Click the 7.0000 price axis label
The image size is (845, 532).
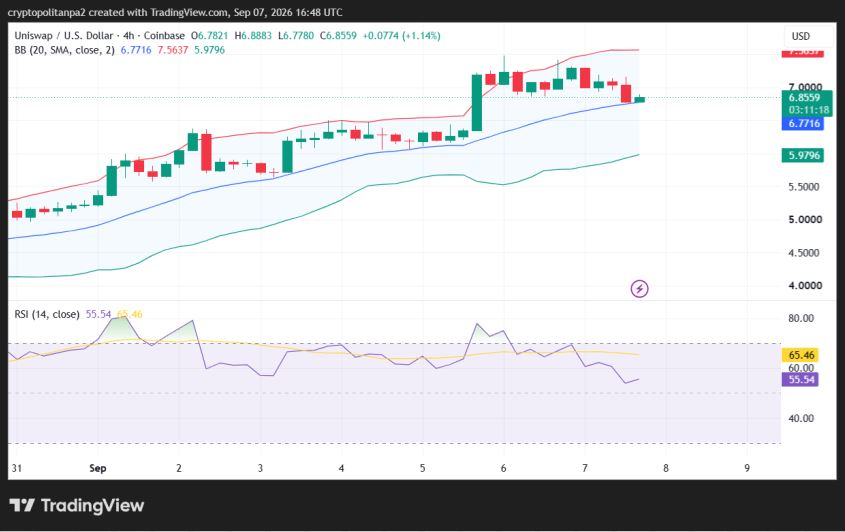point(805,87)
